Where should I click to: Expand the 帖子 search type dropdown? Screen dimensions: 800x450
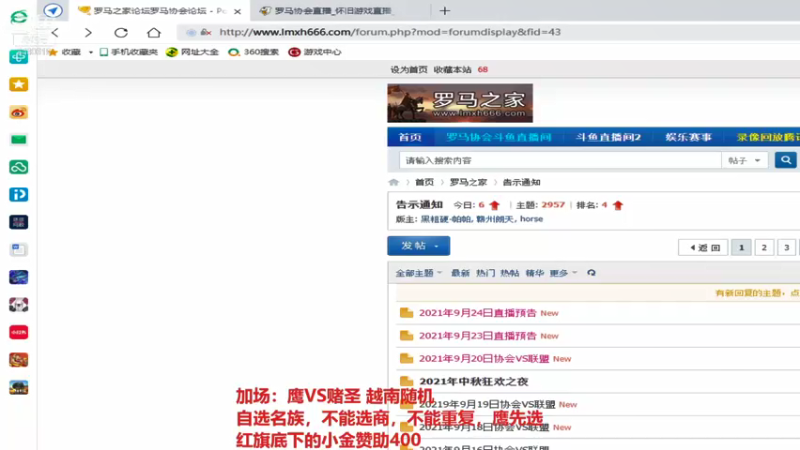(744, 160)
